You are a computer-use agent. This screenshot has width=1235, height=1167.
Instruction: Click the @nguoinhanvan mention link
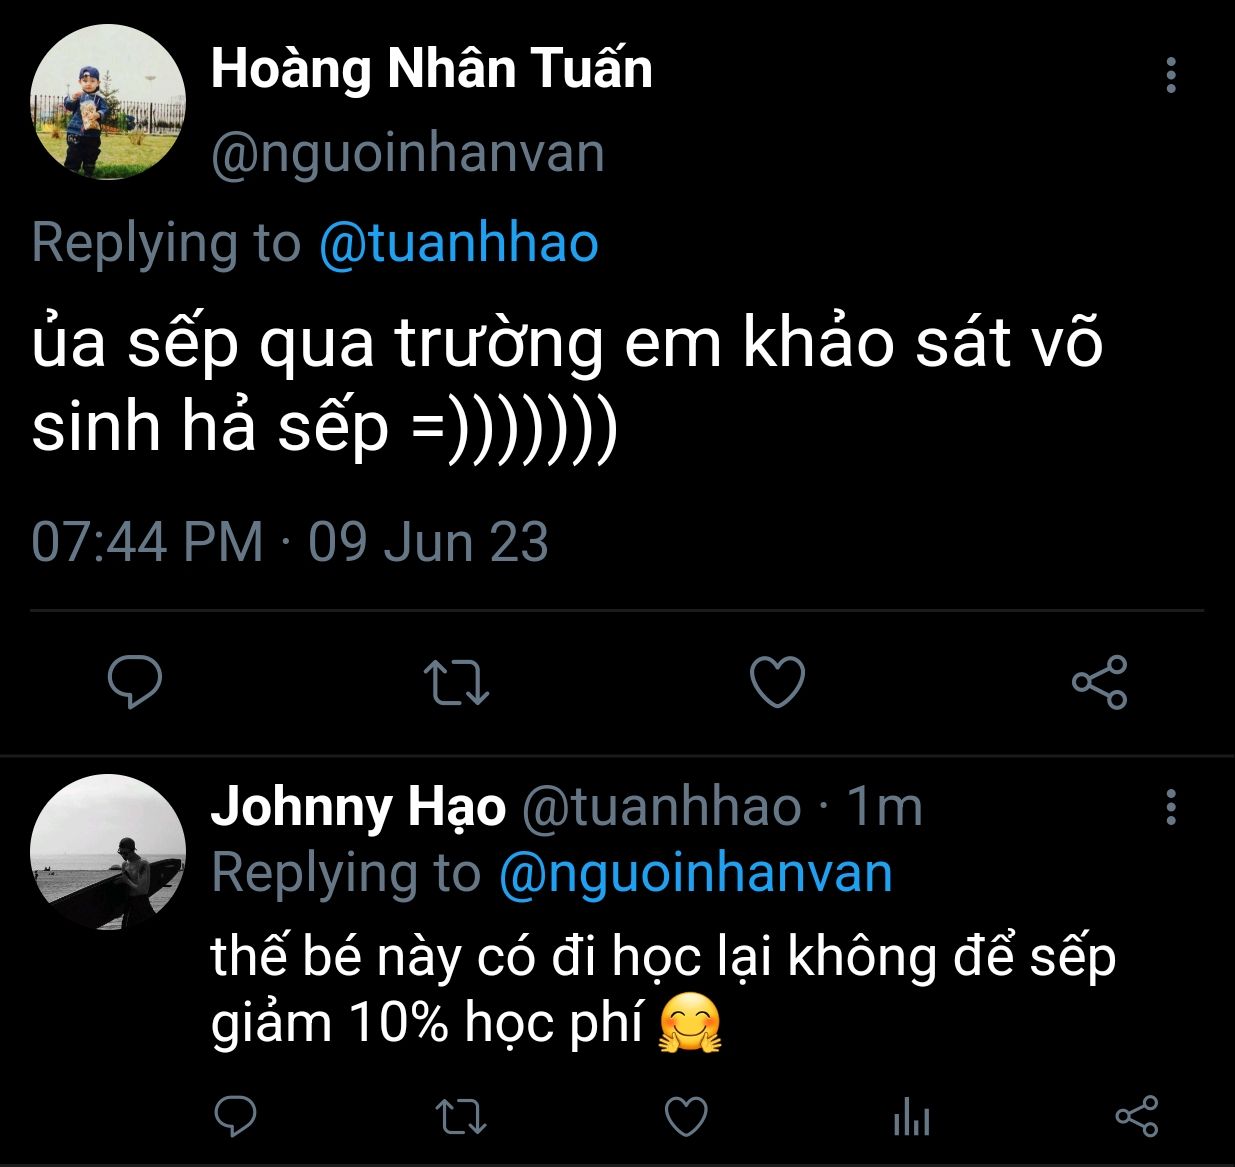695,873
